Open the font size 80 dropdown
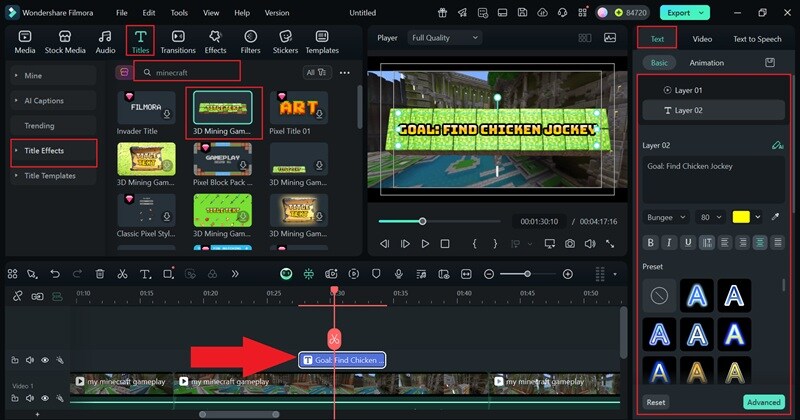800x420 pixels. point(711,217)
